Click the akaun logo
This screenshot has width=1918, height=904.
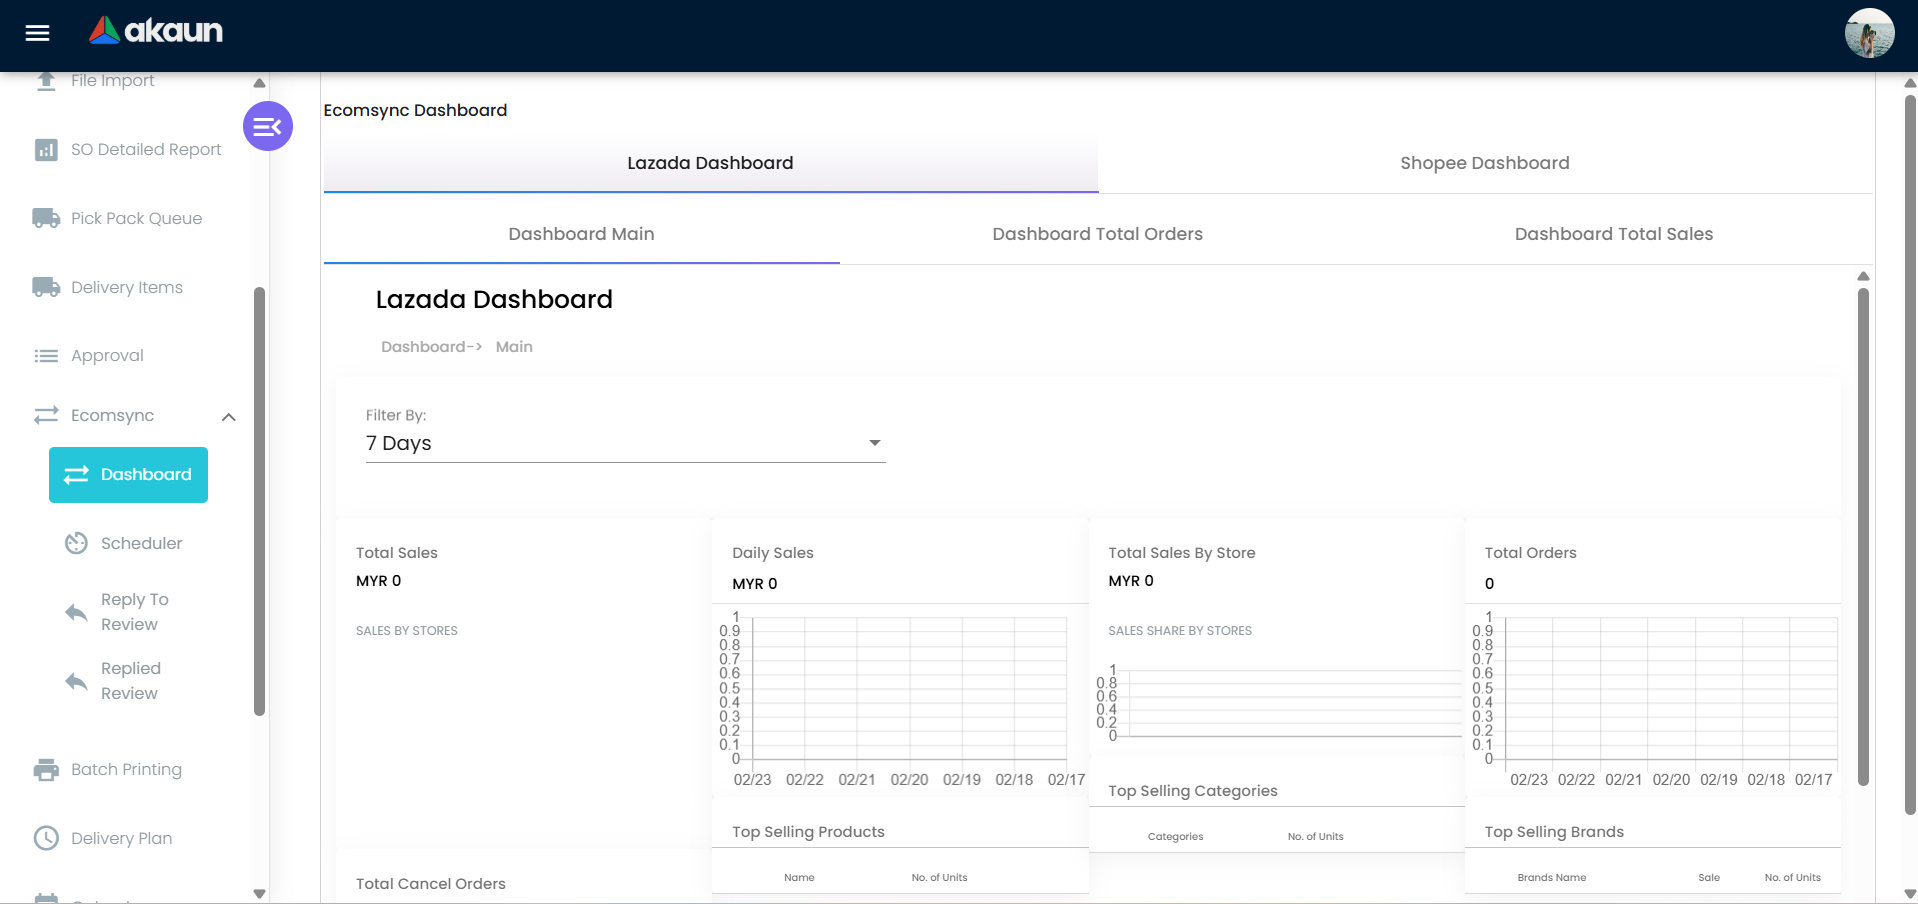tap(156, 31)
